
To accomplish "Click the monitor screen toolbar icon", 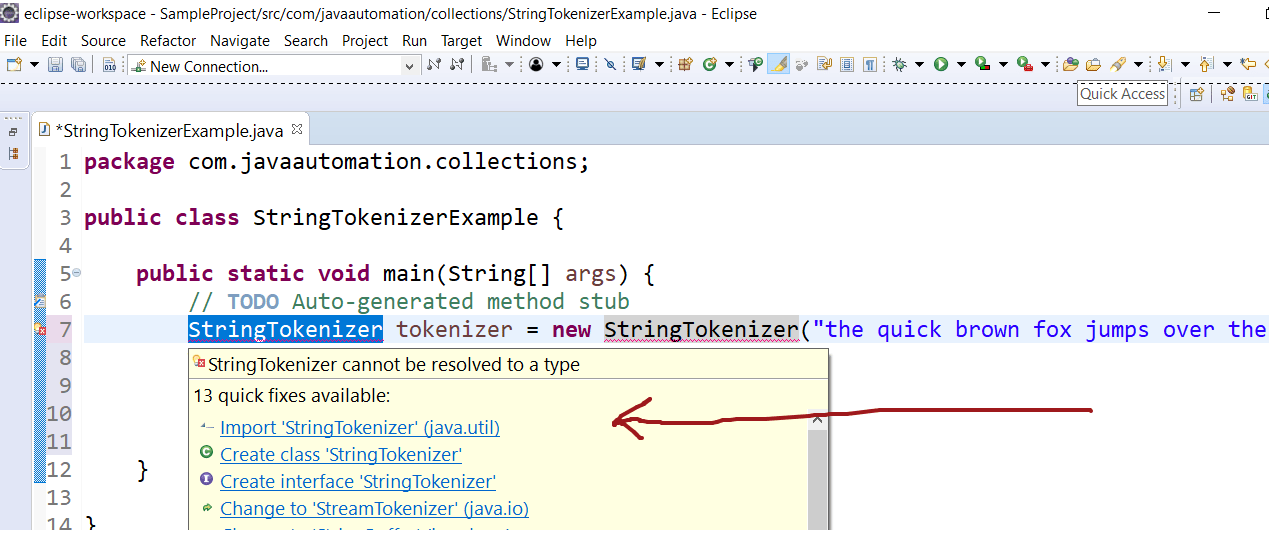I will coord(583,65).
